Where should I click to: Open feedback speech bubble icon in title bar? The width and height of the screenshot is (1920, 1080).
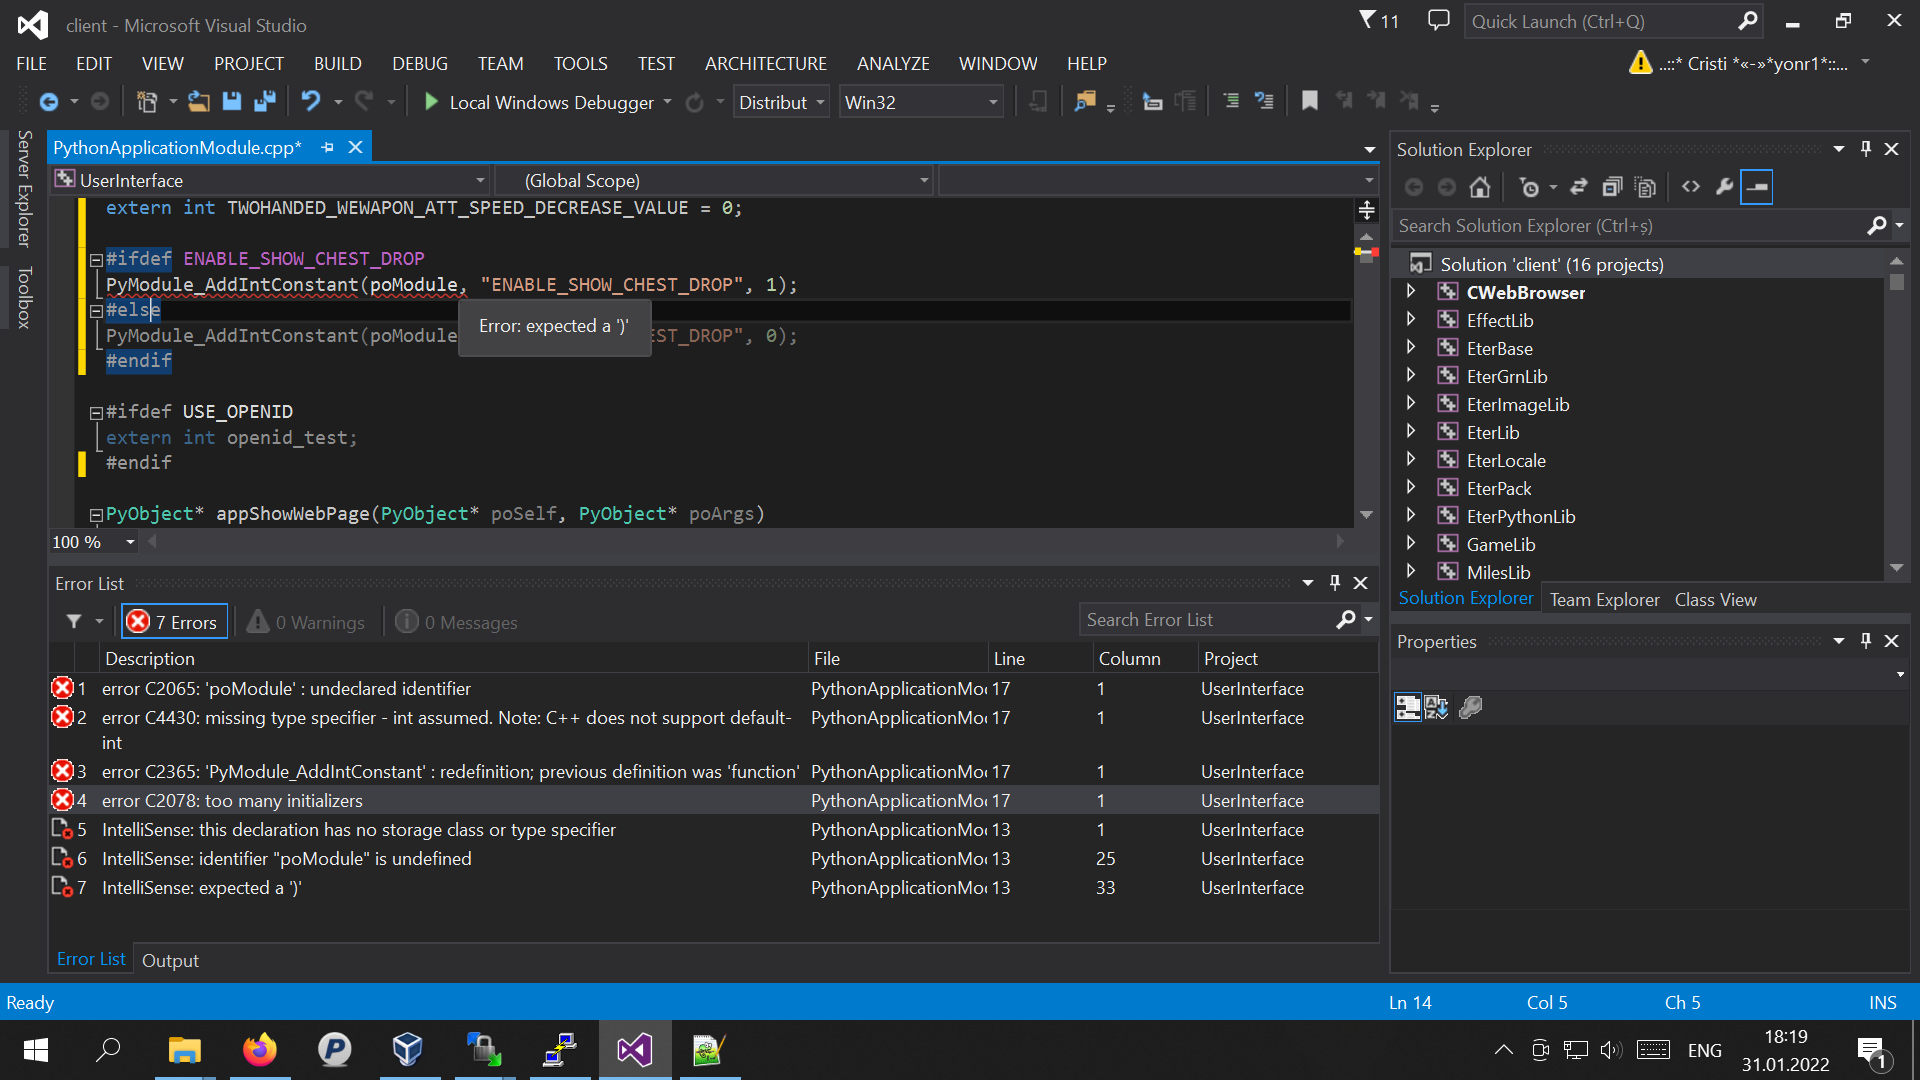[1438, 20]
